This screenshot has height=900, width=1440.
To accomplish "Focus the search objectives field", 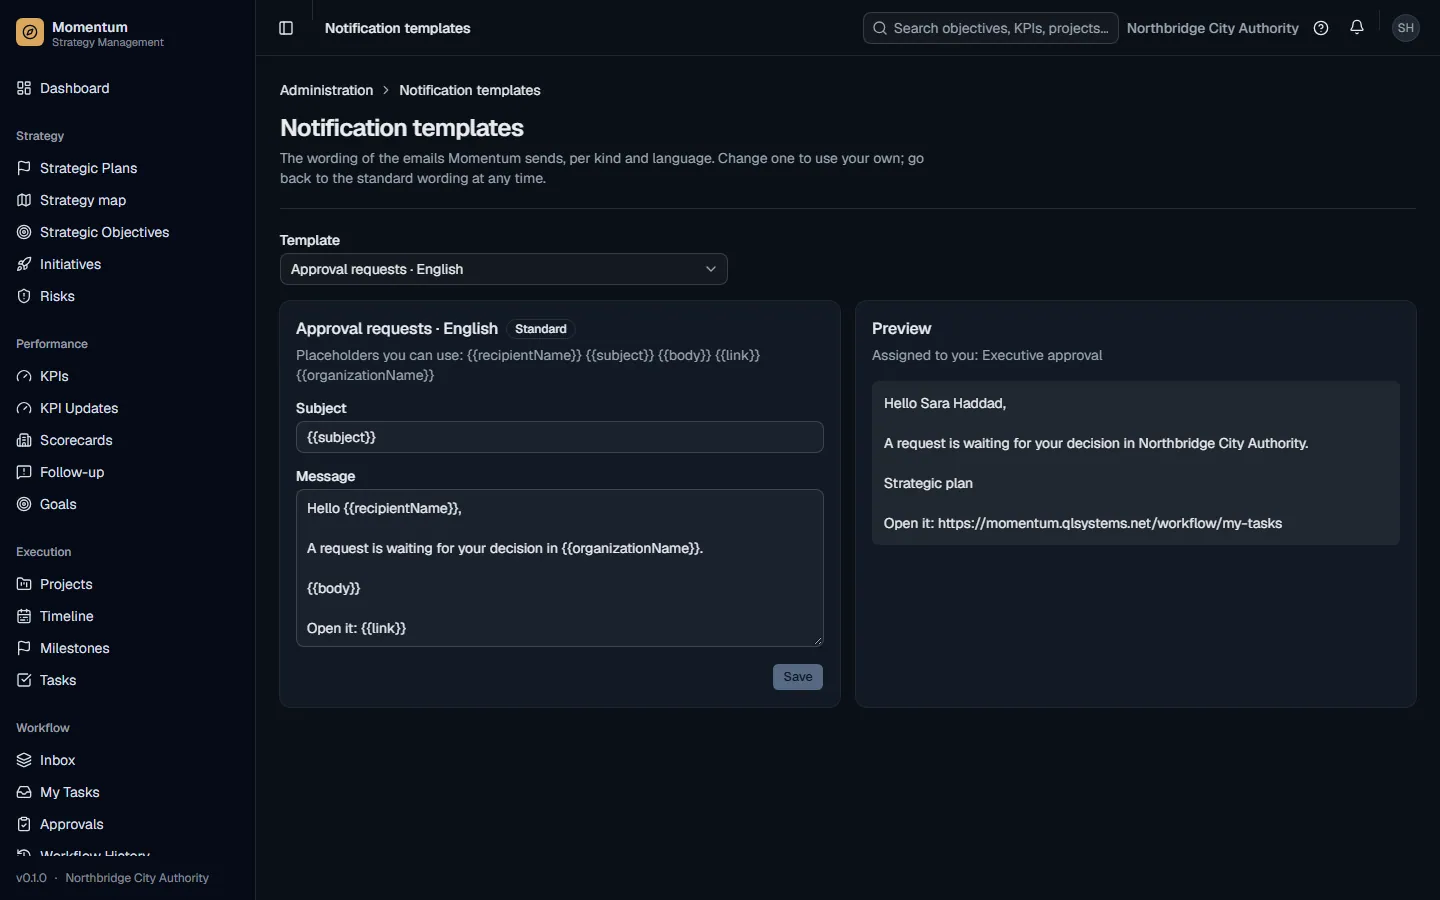I will [991, 28].
